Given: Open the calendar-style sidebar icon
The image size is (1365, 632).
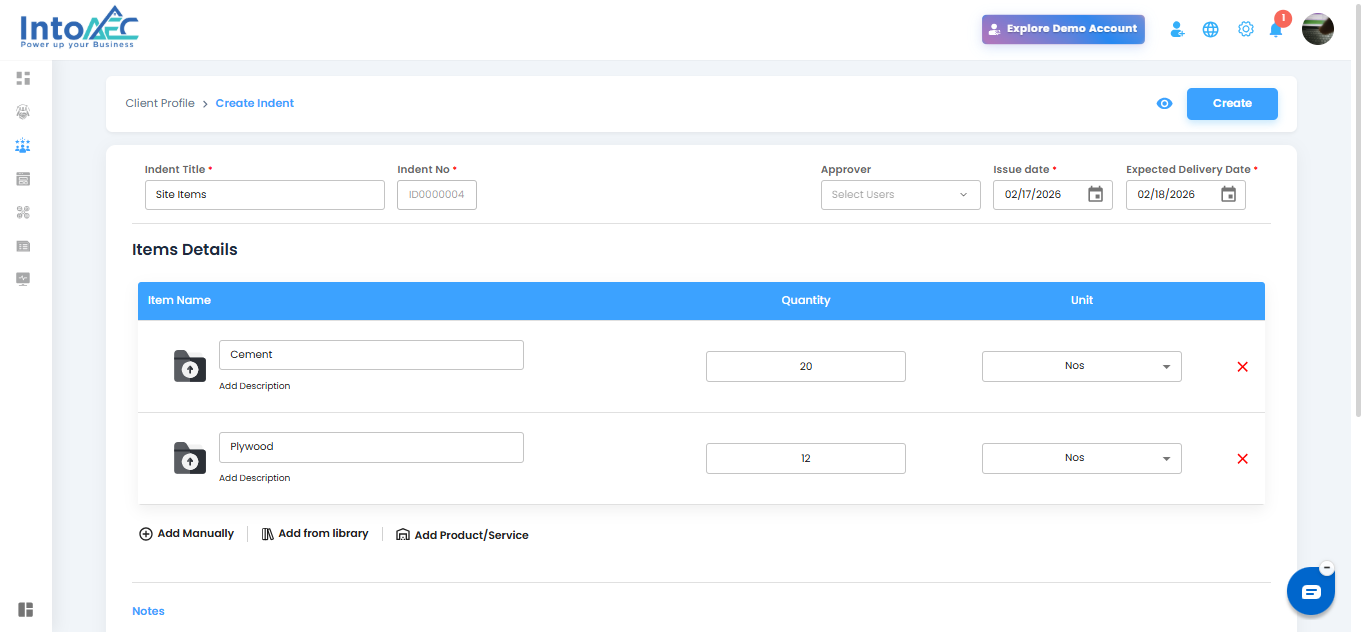Looking at the screenshot, I should [x=23, y=179].
